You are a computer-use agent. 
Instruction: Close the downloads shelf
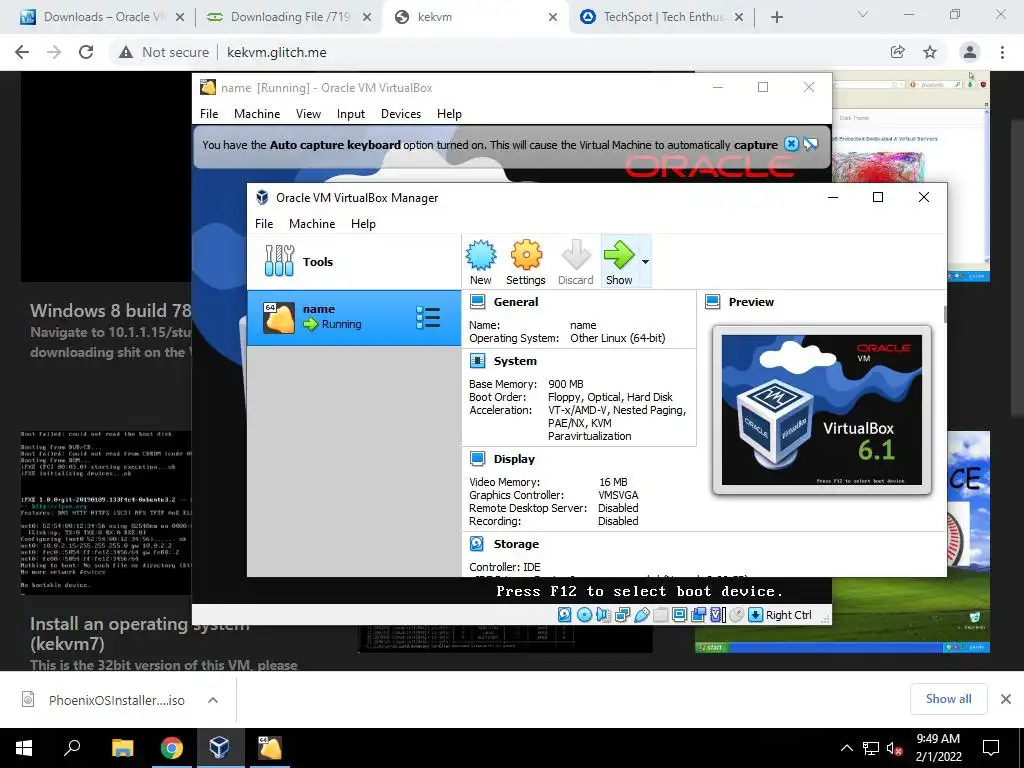[x=1006, y=699]
